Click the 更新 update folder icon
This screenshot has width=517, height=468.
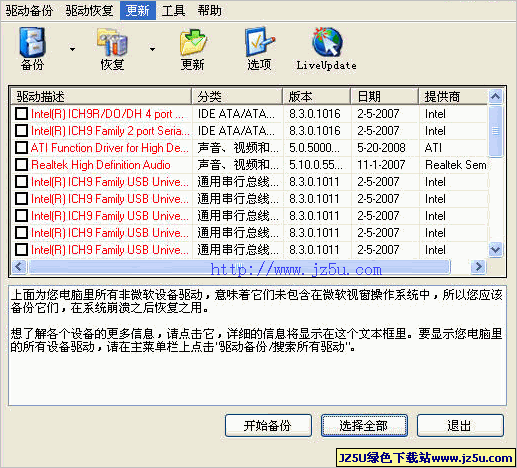point(193,43)
